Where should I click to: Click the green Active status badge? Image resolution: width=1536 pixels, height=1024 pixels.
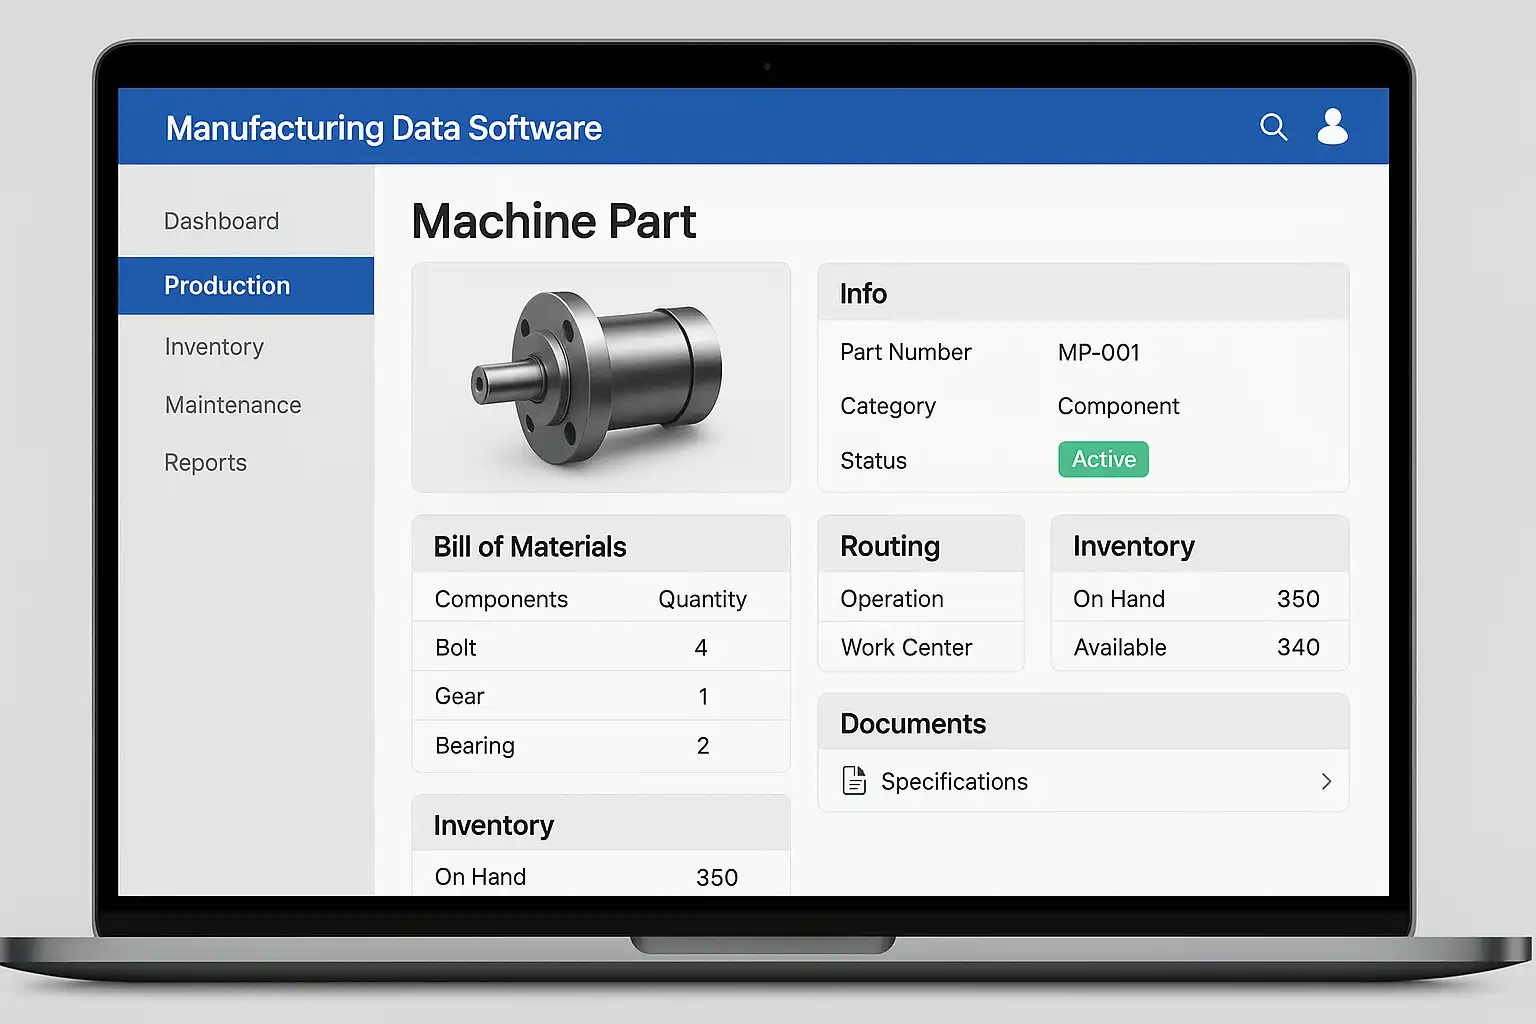click(x=1103, y=460)
